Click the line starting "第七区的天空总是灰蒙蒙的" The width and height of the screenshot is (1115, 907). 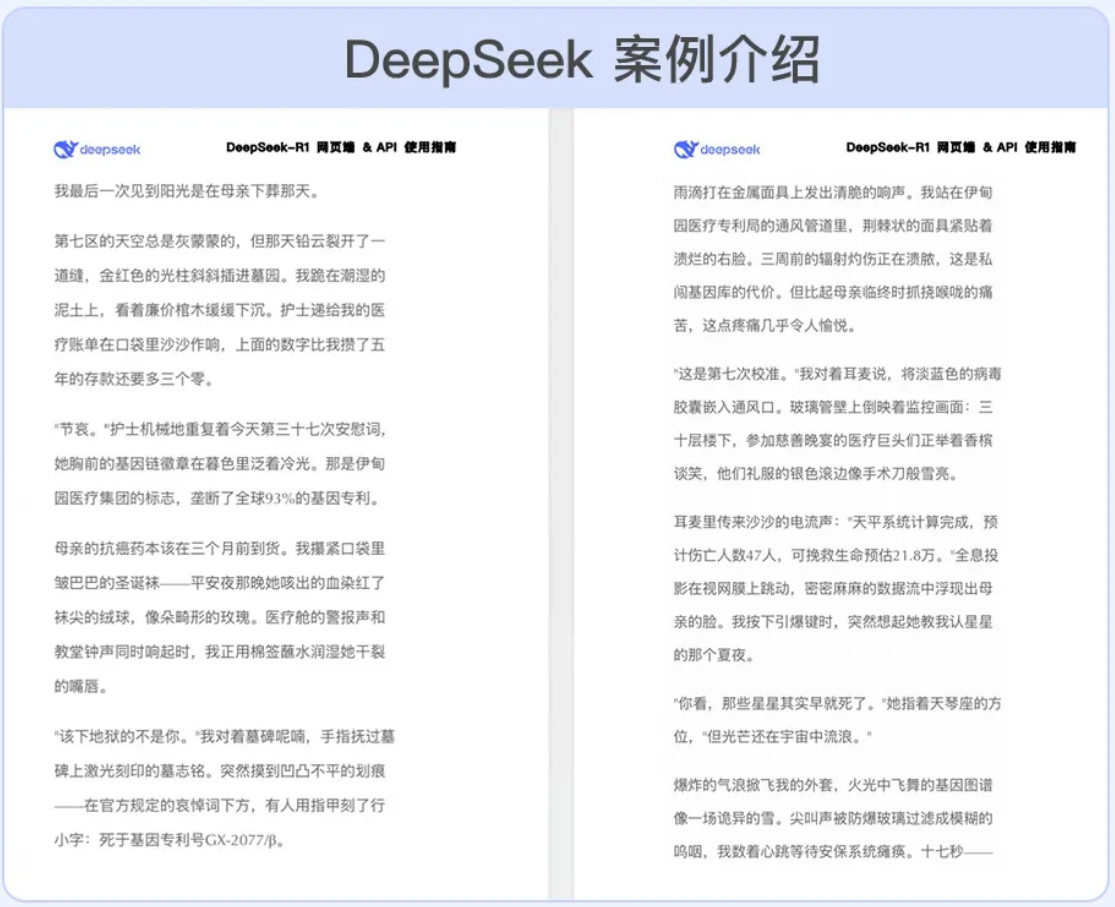coord(220,241)
